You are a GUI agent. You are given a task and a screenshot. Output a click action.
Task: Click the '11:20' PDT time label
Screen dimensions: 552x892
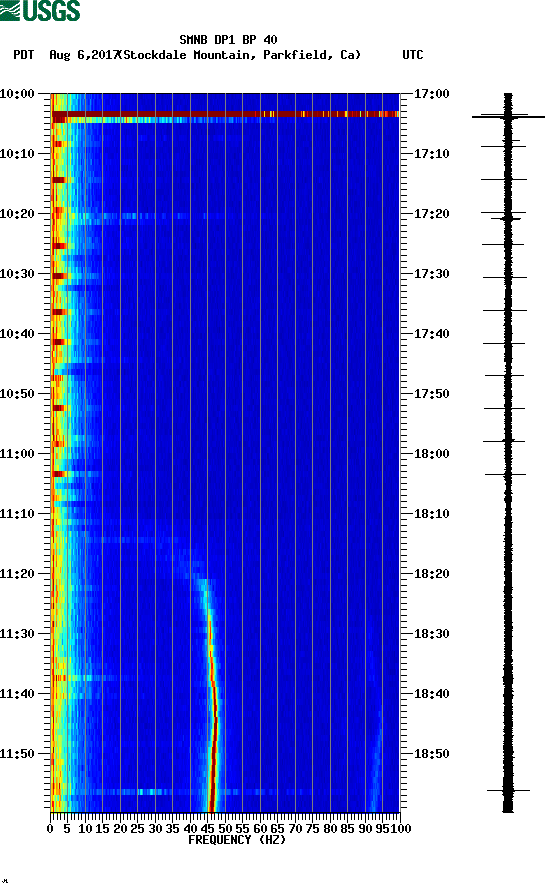[x=17, y=574]
